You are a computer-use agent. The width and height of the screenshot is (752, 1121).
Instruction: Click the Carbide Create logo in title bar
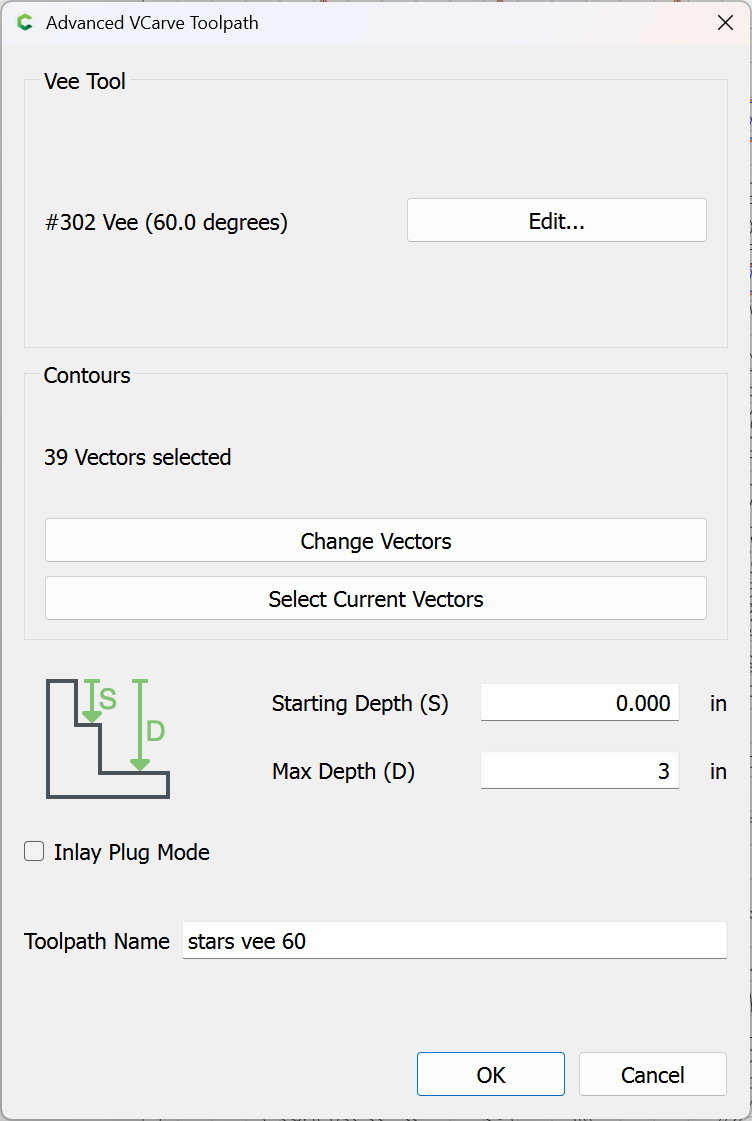pyautogui.click(x=25, y=23)
